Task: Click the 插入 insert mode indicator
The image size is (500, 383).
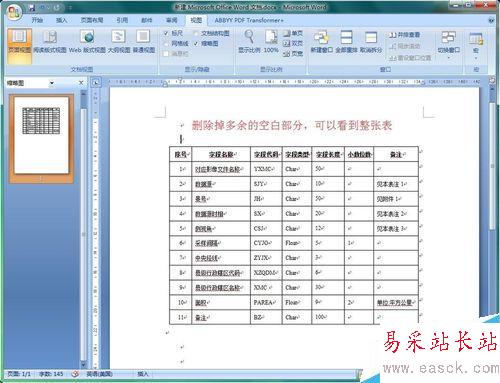Action: pyautogui.click(x=143, y=374)
